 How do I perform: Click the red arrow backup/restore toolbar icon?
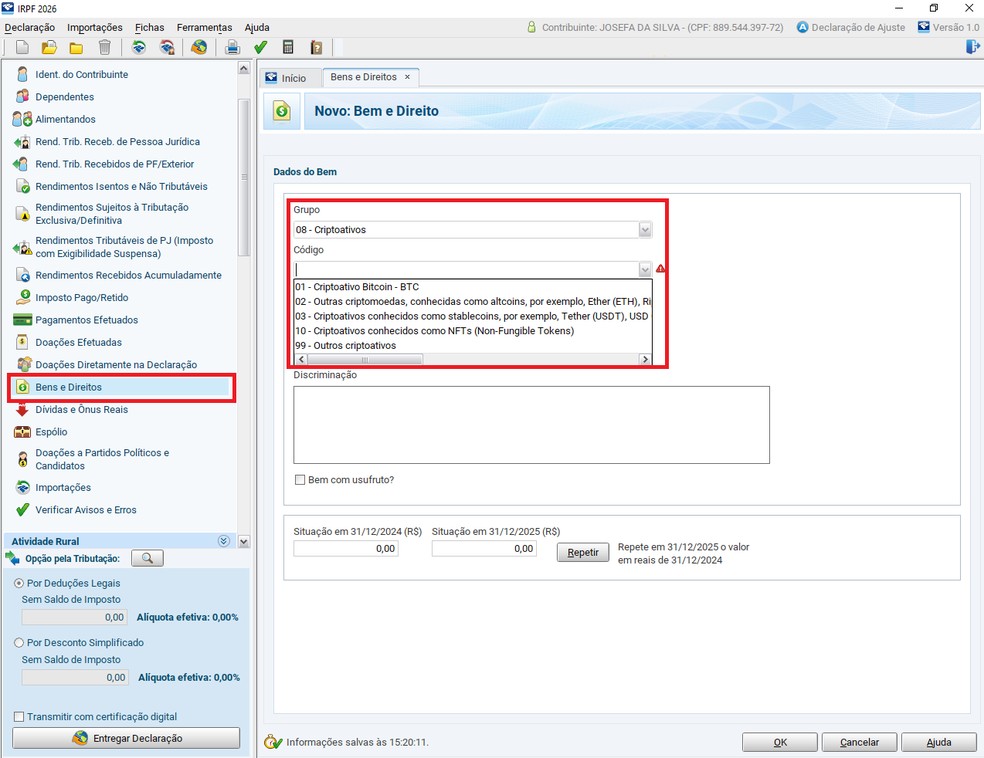coord(167,47)
